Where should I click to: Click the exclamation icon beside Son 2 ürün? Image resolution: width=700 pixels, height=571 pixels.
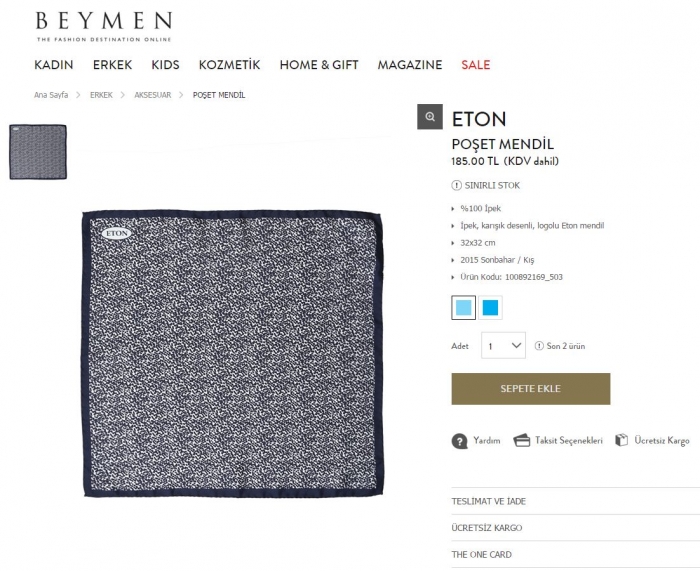(x=539, y=346)
